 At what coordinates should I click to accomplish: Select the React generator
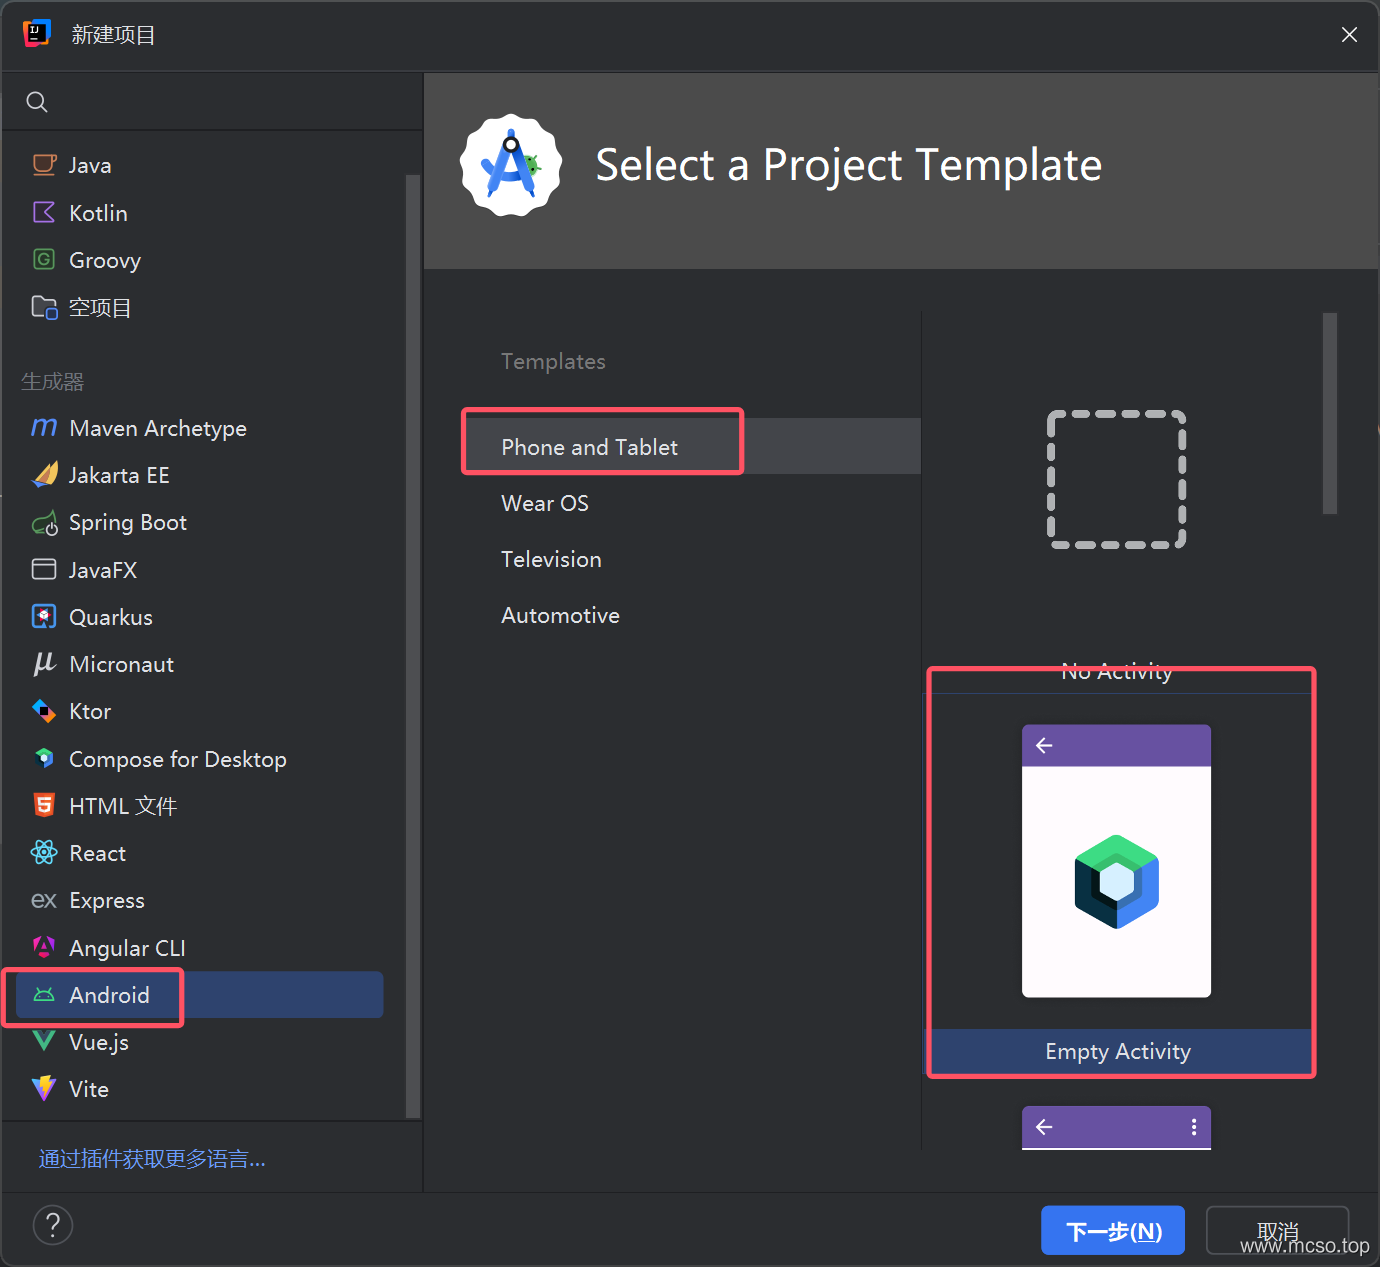(200, 853)
